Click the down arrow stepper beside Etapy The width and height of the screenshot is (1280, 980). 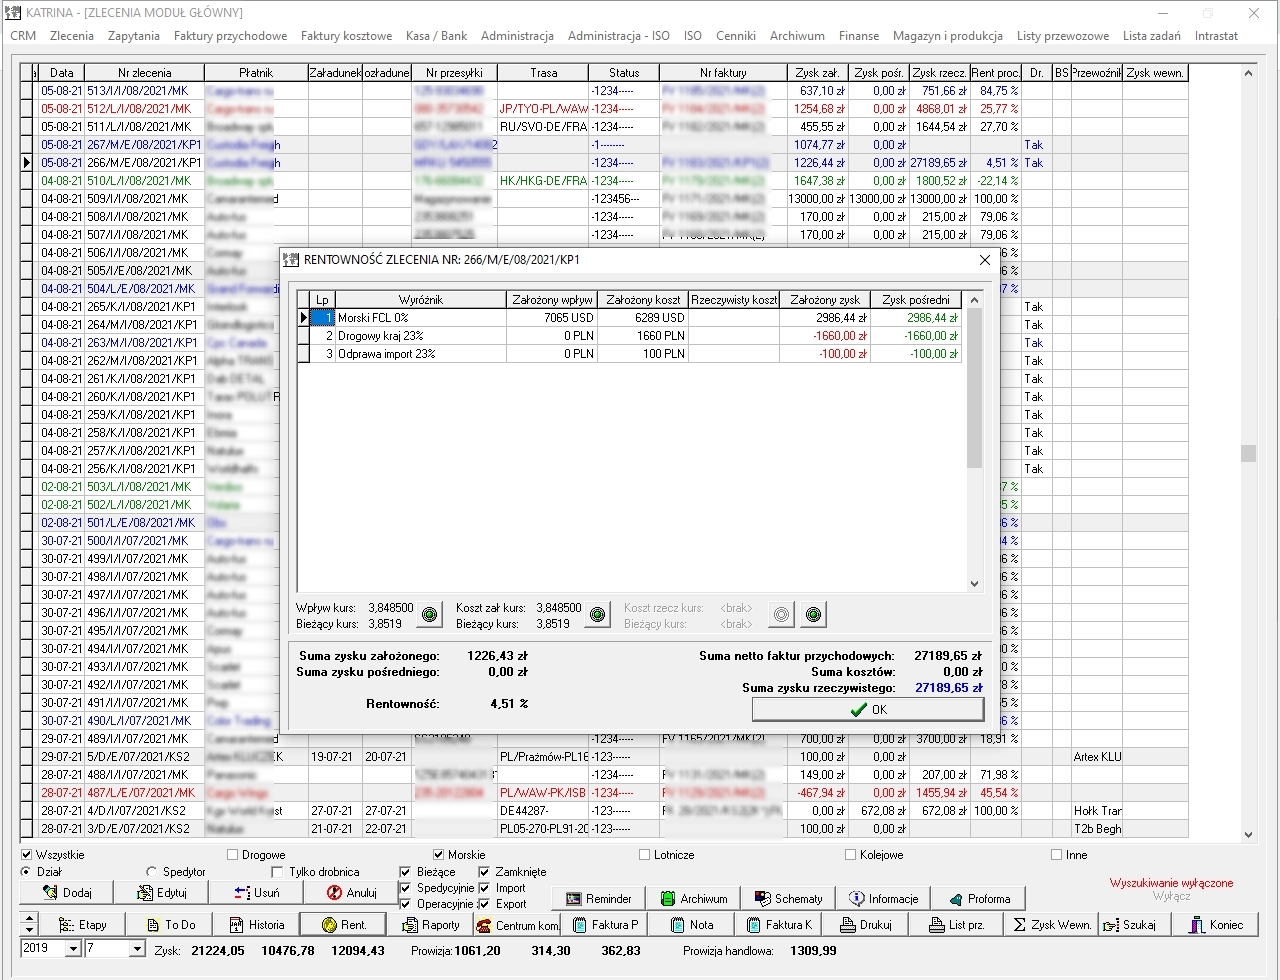(x=29, y=930)
